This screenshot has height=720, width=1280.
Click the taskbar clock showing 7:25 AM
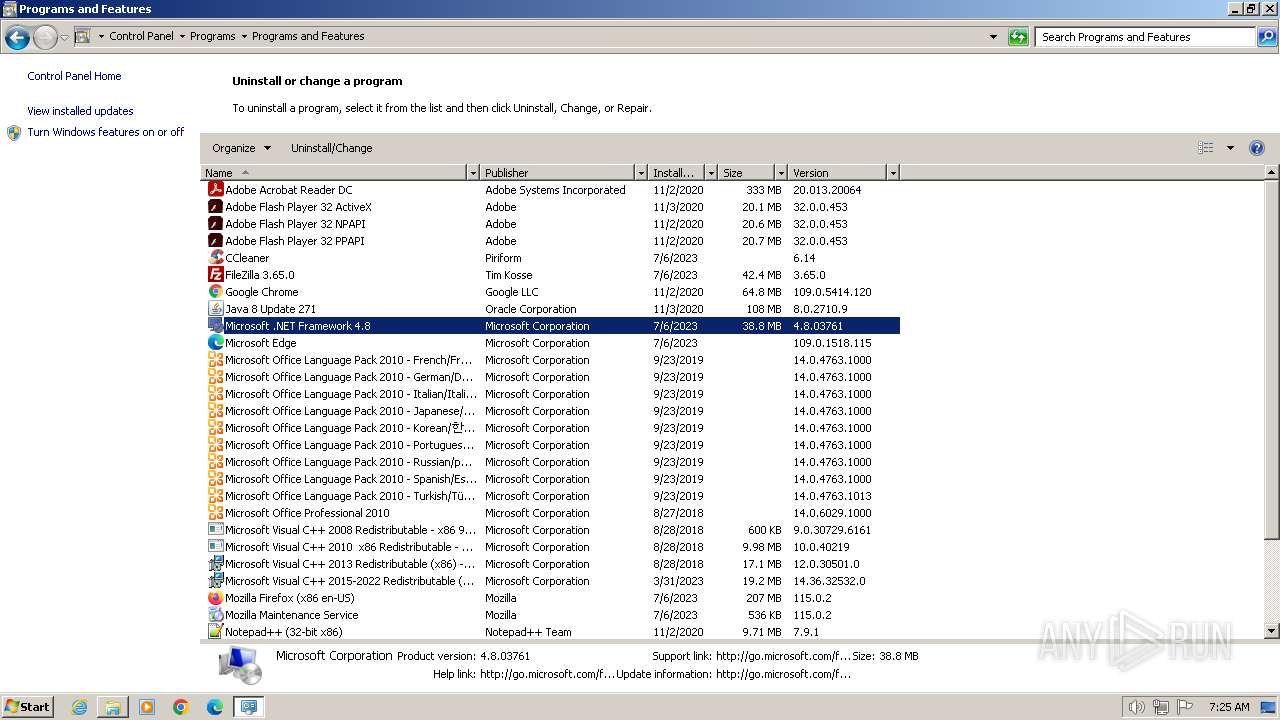(x=1228, y=707)
